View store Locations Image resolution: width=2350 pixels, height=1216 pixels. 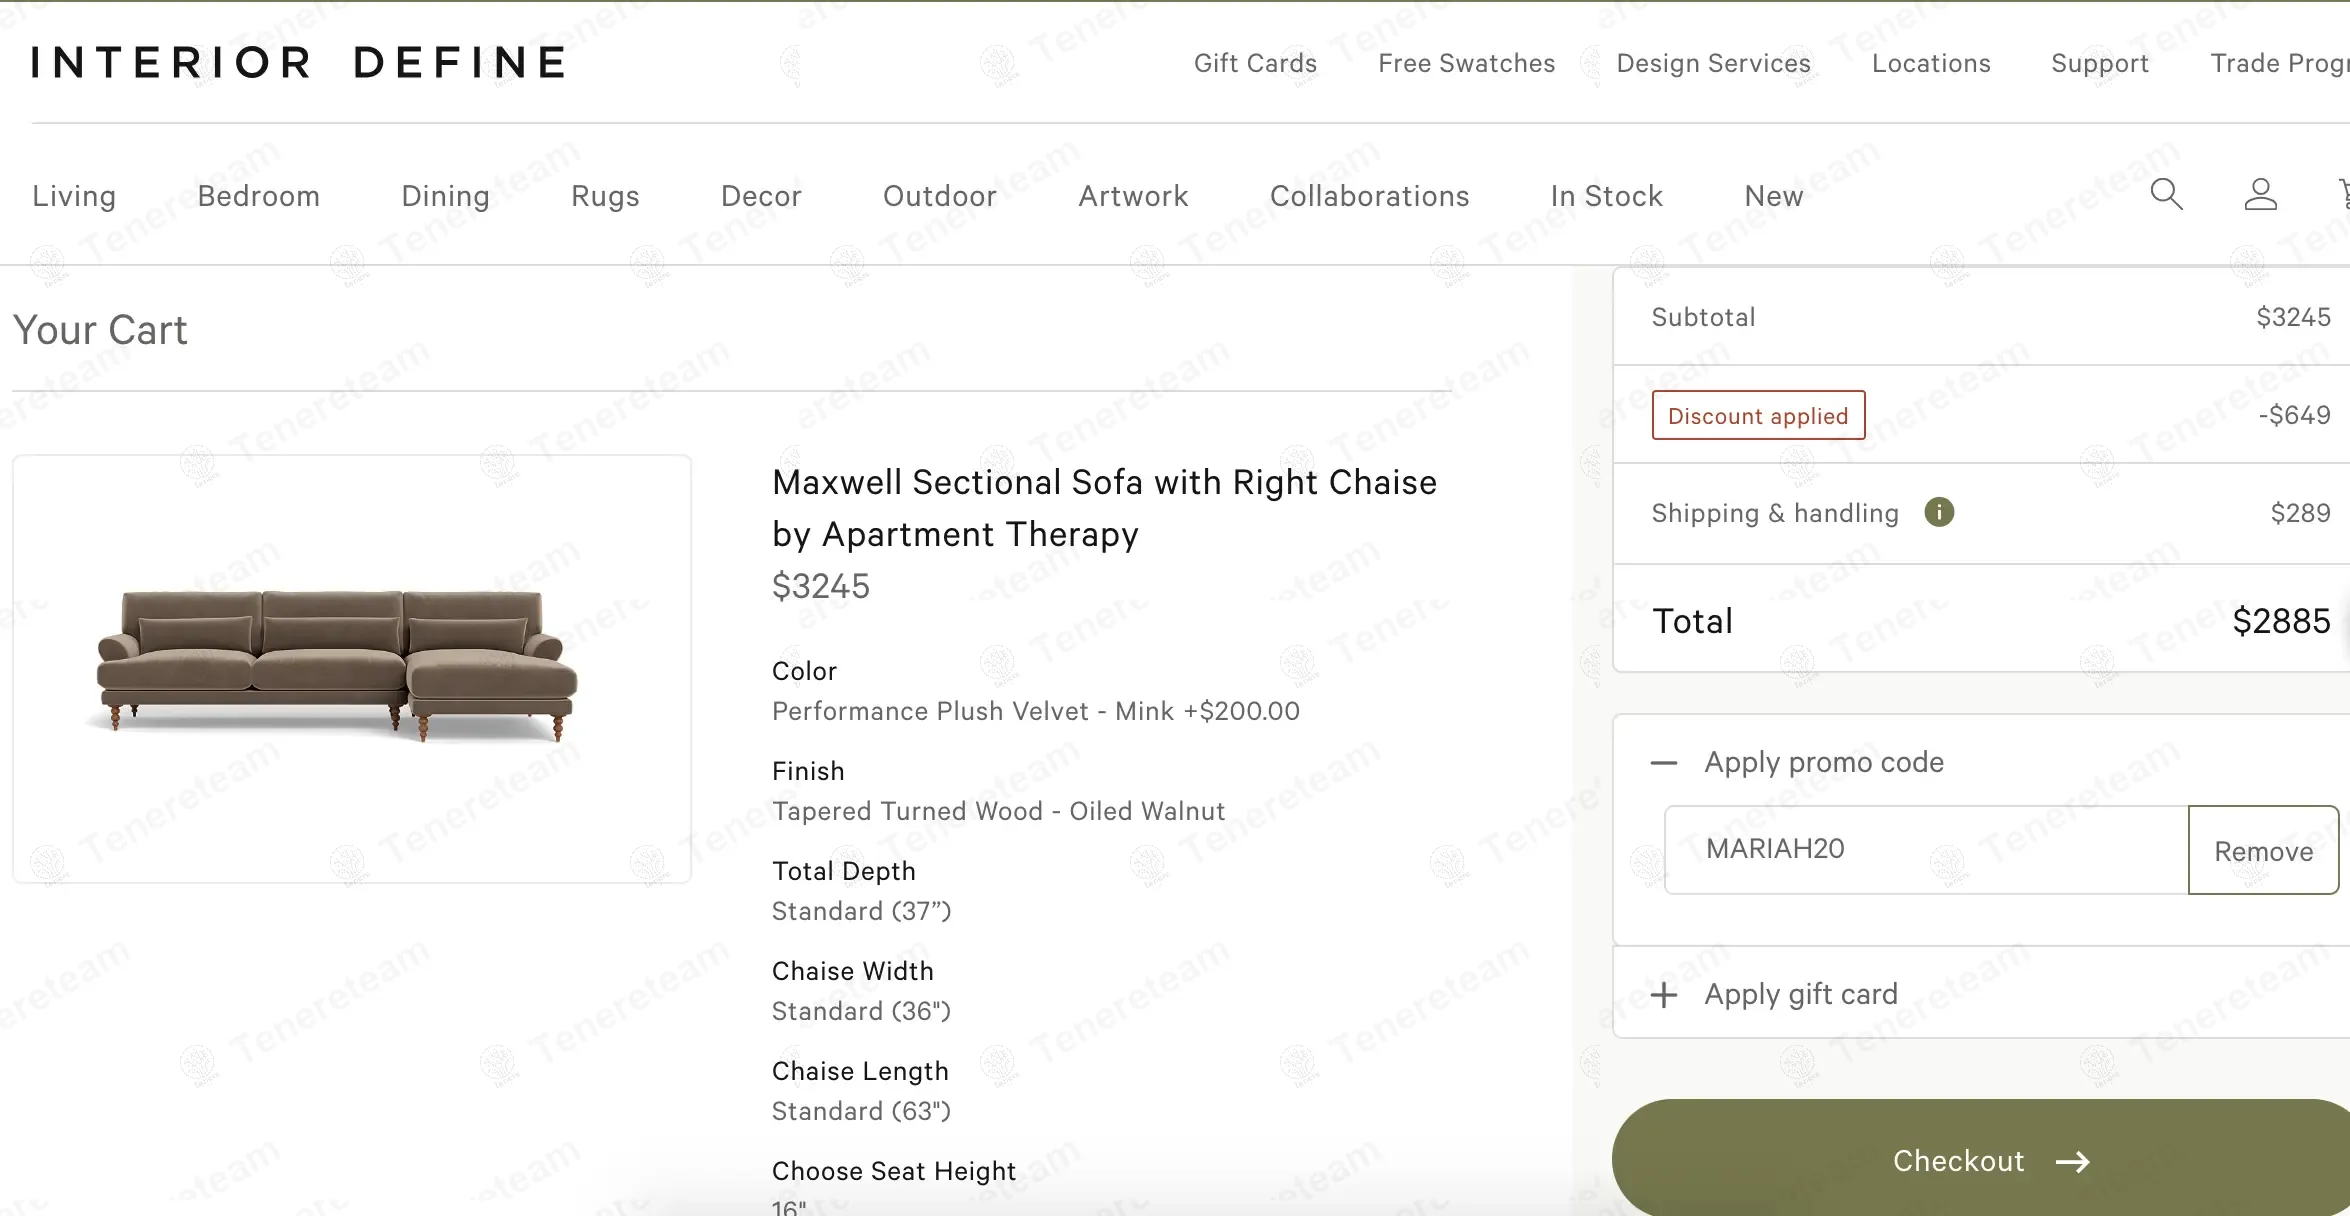pos(1931,63)
